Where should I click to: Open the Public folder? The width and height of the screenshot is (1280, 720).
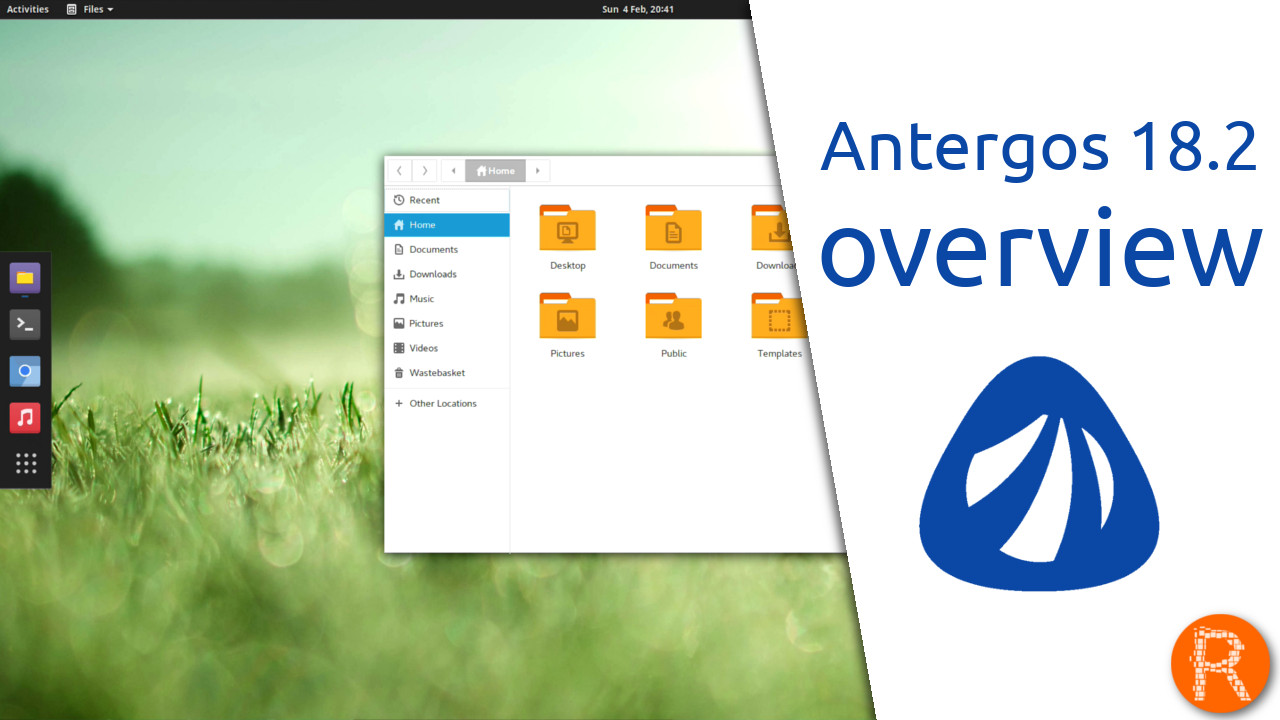point(673,326)
